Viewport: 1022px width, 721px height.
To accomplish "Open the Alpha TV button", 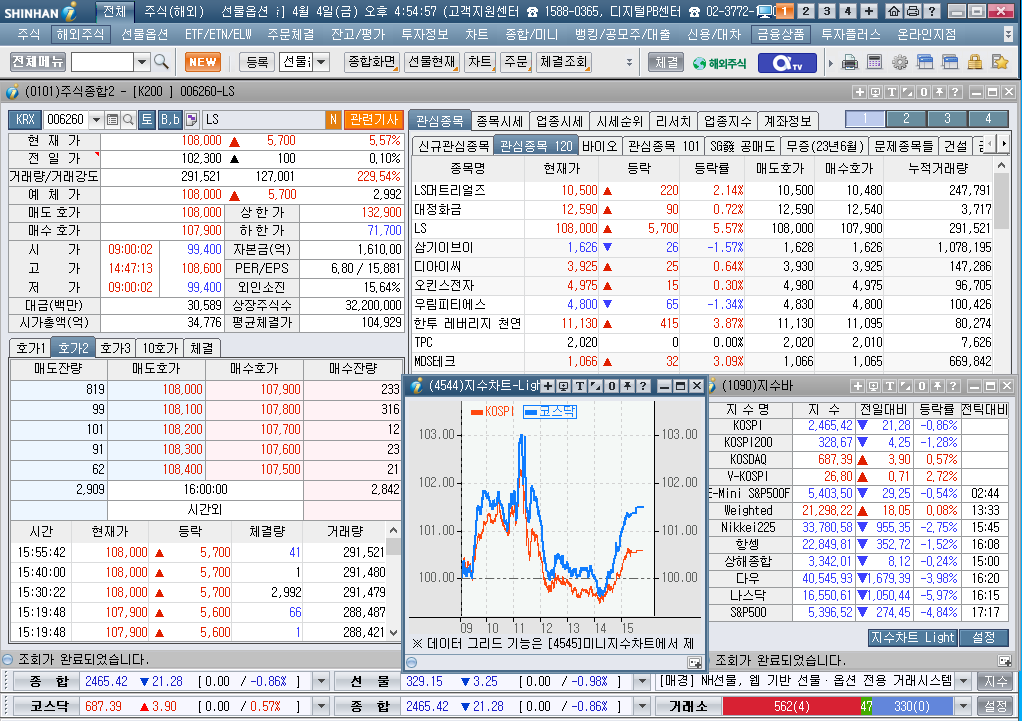I will [787, 63].
